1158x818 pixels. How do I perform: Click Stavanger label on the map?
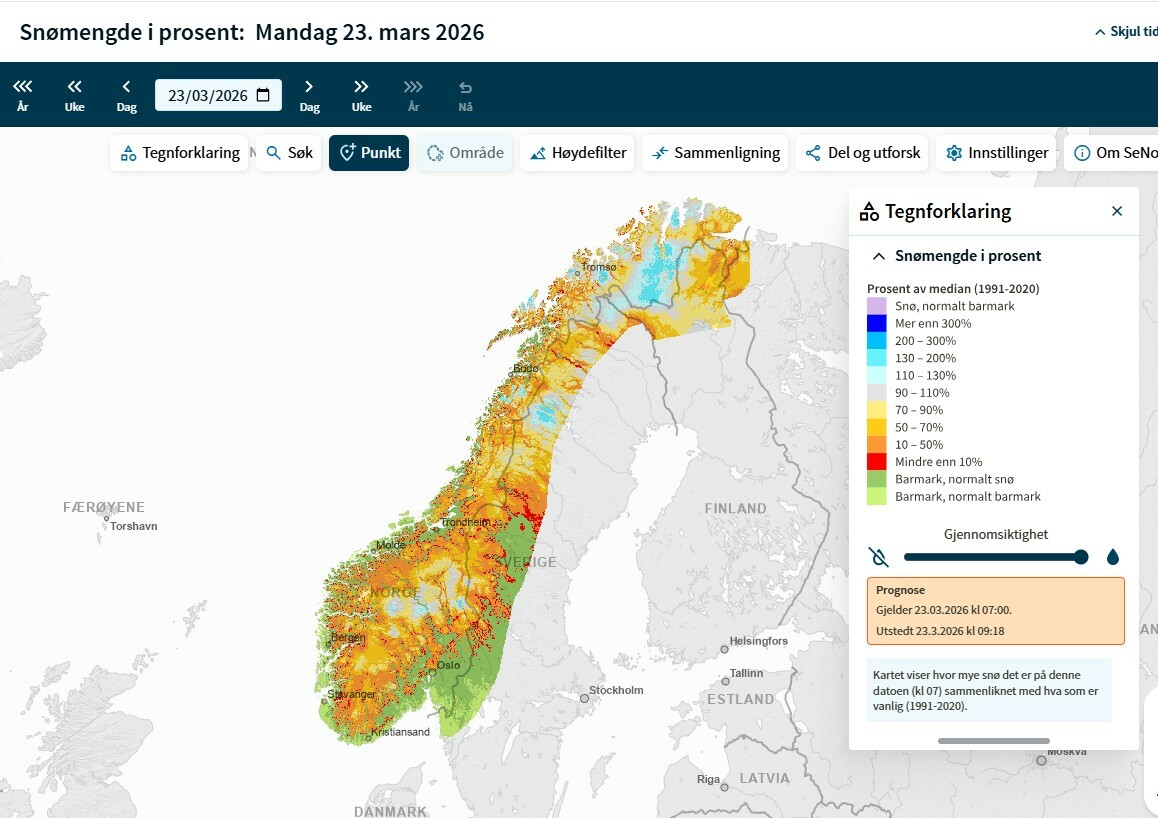coord(352,694)
